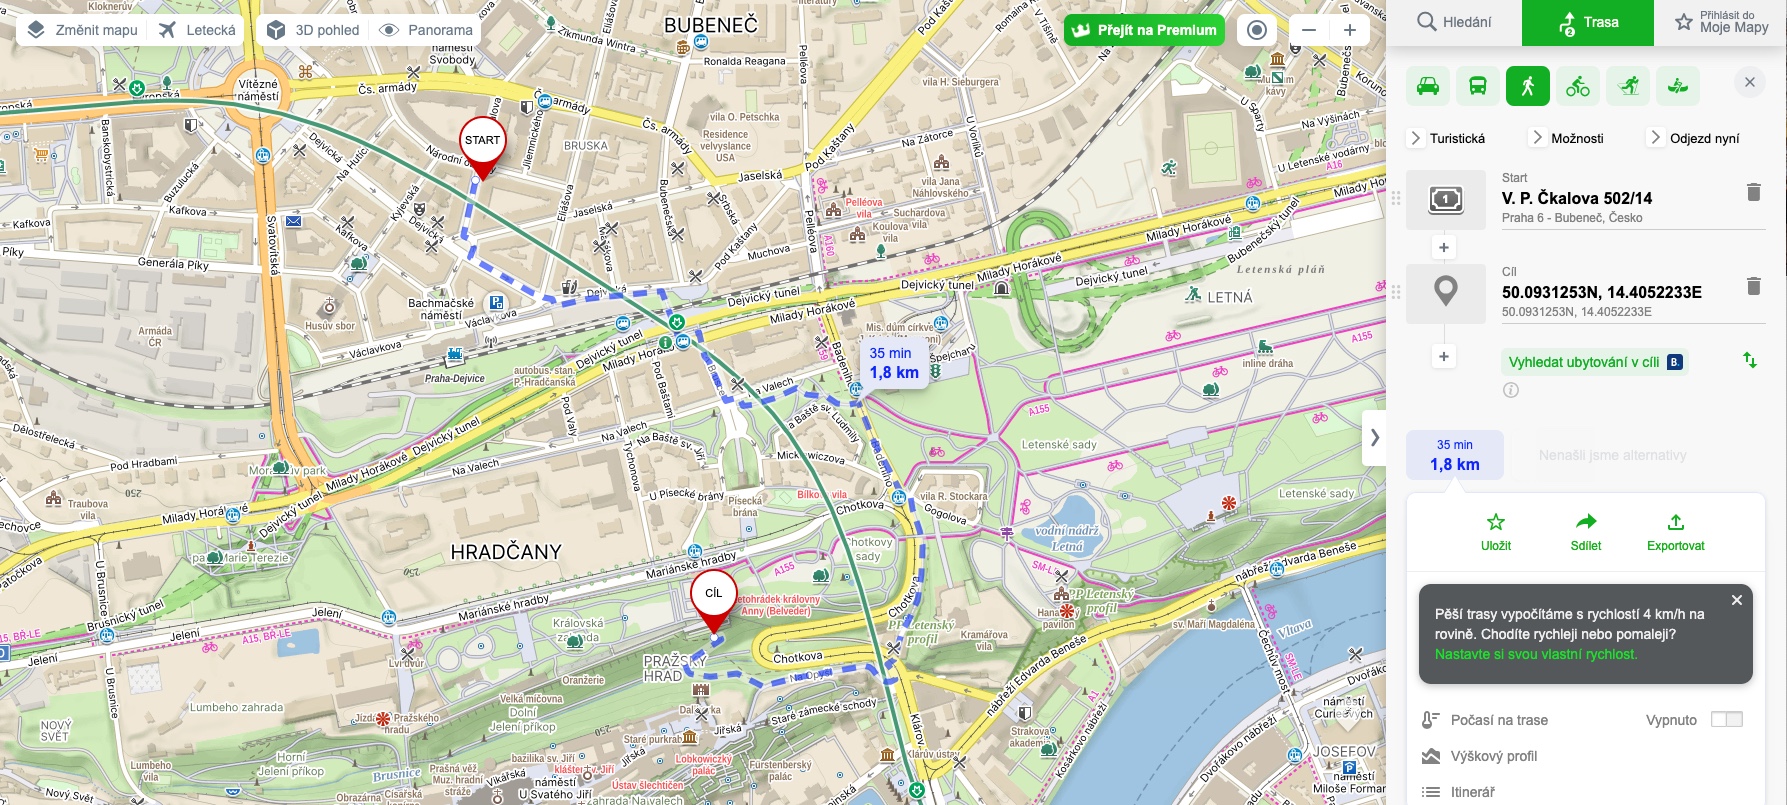Screen dimensions: 1787x805
Task: Swap start and destination order
Action: (x=1750, y=360)
